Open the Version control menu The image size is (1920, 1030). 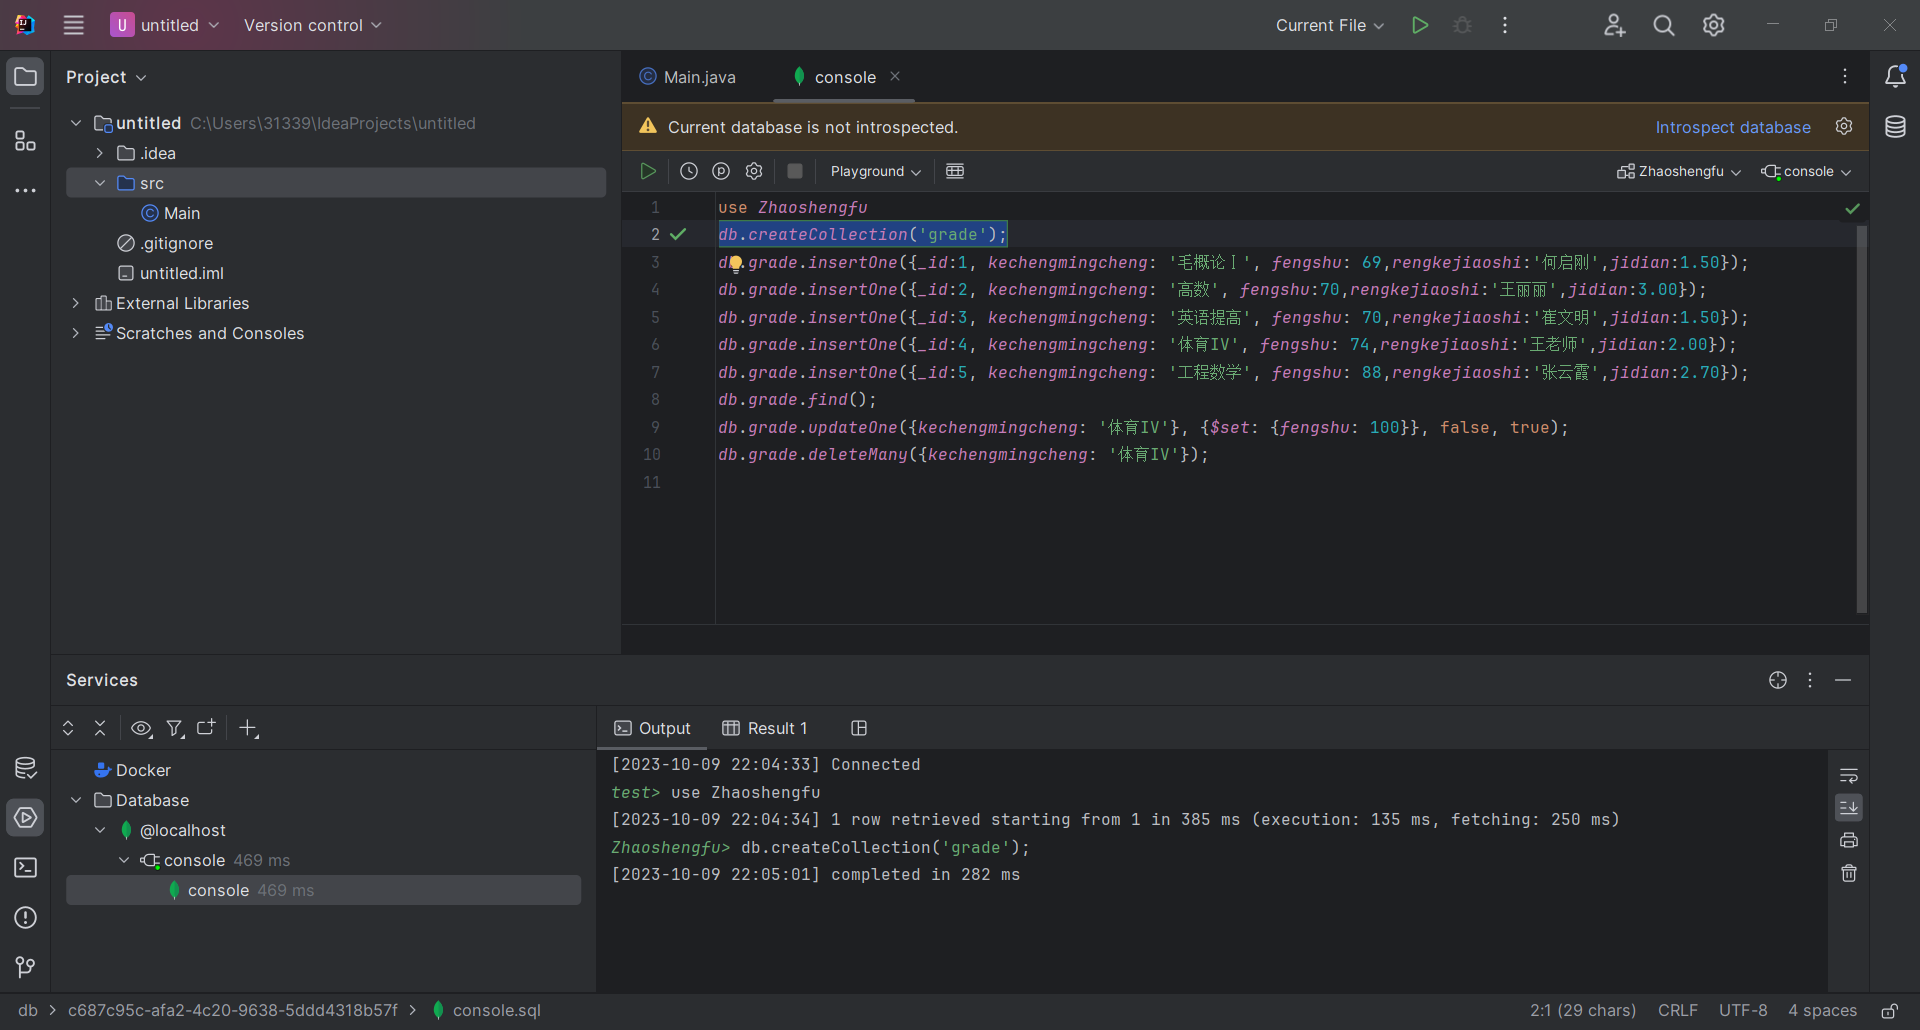point(312,25)
